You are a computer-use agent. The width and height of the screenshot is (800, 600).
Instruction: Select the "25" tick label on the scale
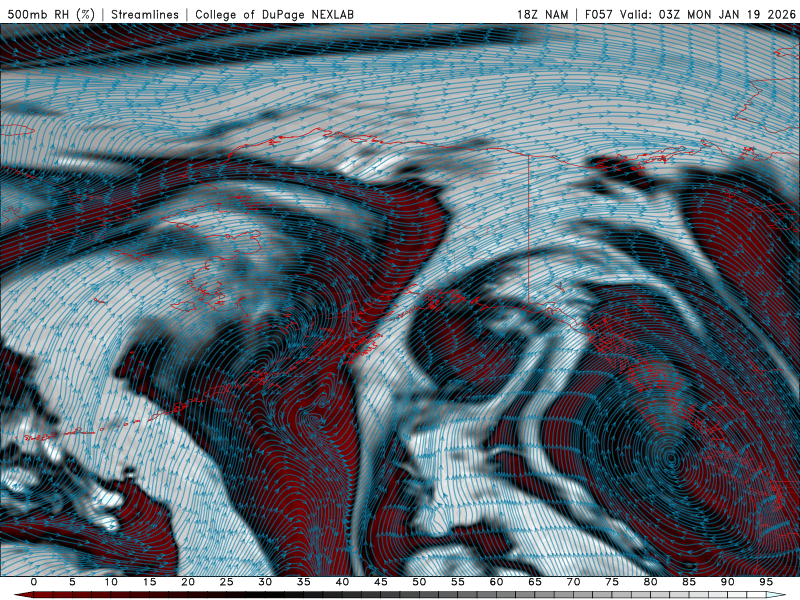(x=227, y=582)
